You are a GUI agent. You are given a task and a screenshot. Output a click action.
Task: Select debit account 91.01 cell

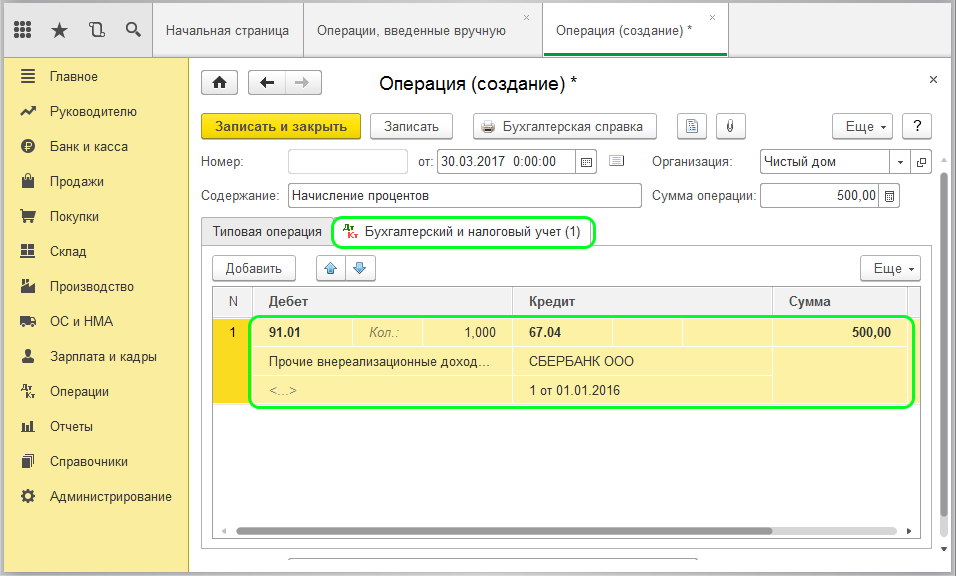pyautogui.click(x=302, y=332)
